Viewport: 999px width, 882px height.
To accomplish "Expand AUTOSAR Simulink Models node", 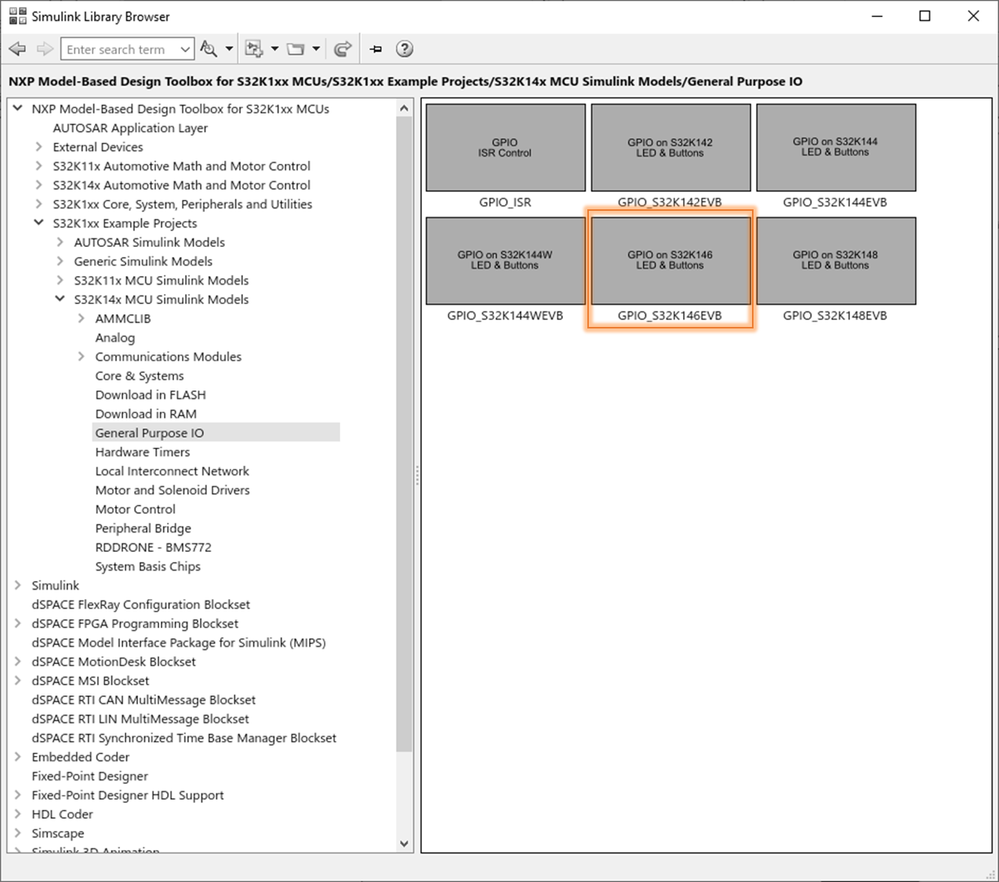I will point(60,242).
